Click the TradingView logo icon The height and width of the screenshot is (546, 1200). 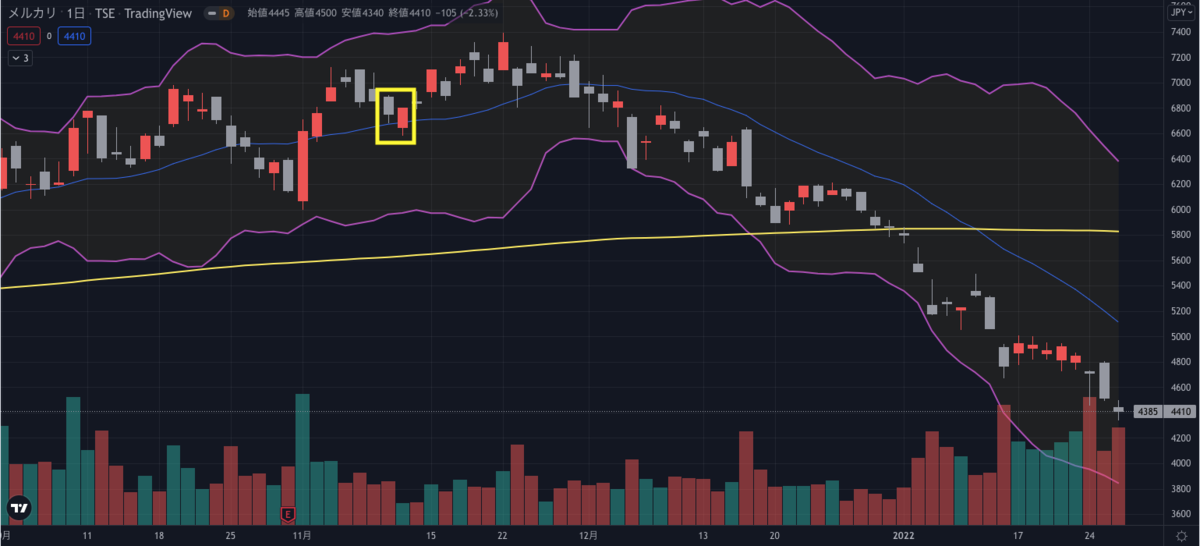[19, 508]
